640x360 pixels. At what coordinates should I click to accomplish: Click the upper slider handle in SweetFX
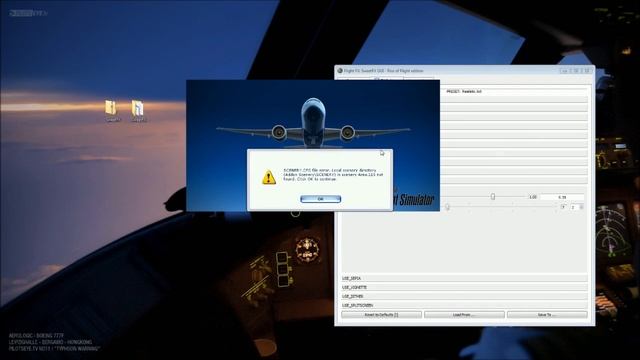(493, 197)
